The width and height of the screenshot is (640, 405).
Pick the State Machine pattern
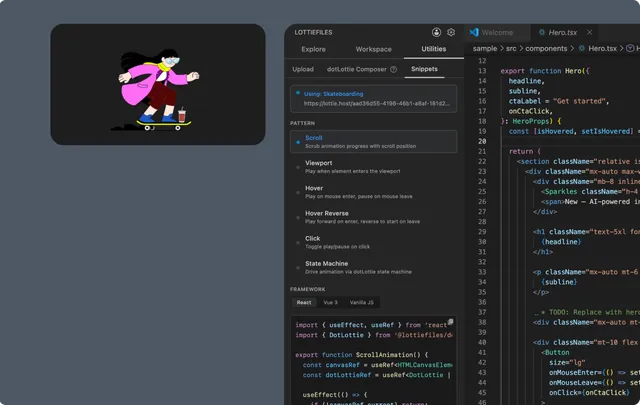(x=373, y=267)
